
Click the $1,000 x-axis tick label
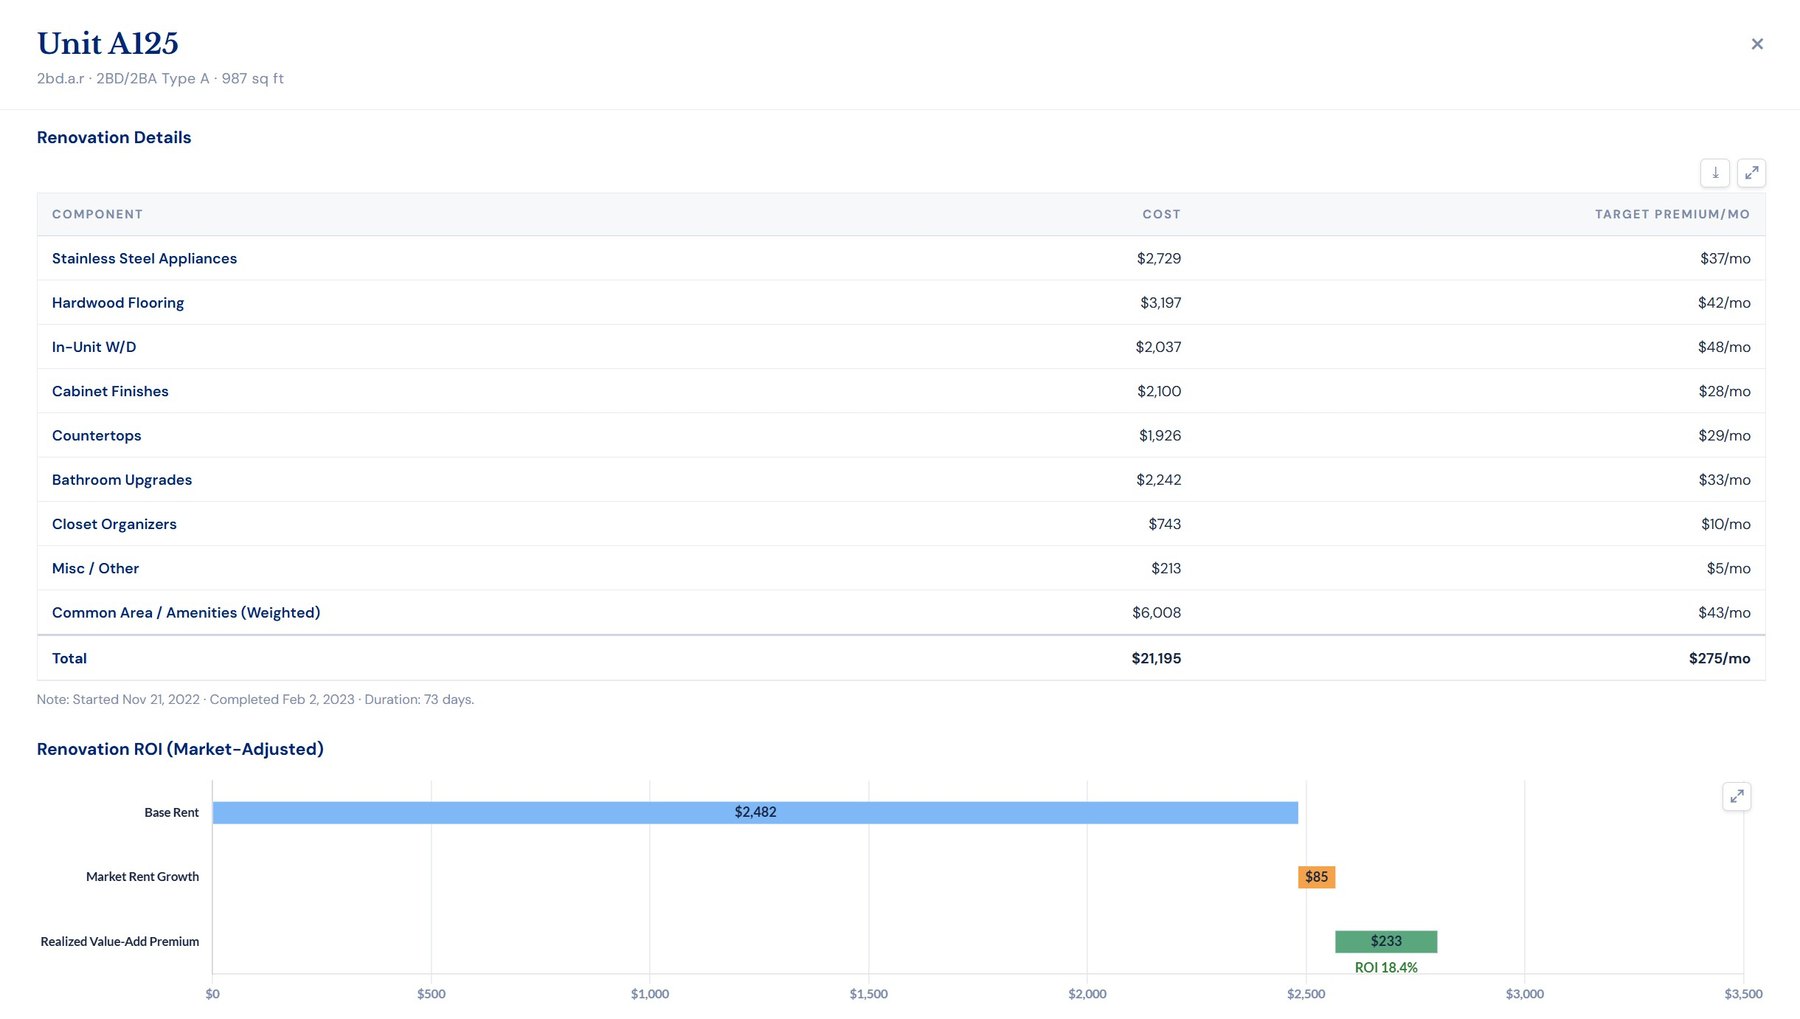point(650,994)
